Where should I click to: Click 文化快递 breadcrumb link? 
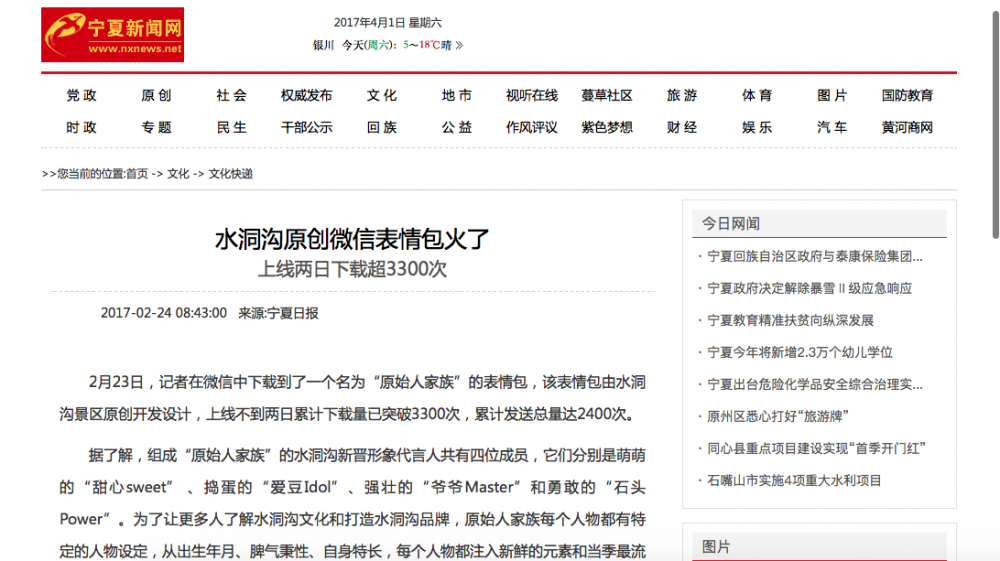(231, 173)
